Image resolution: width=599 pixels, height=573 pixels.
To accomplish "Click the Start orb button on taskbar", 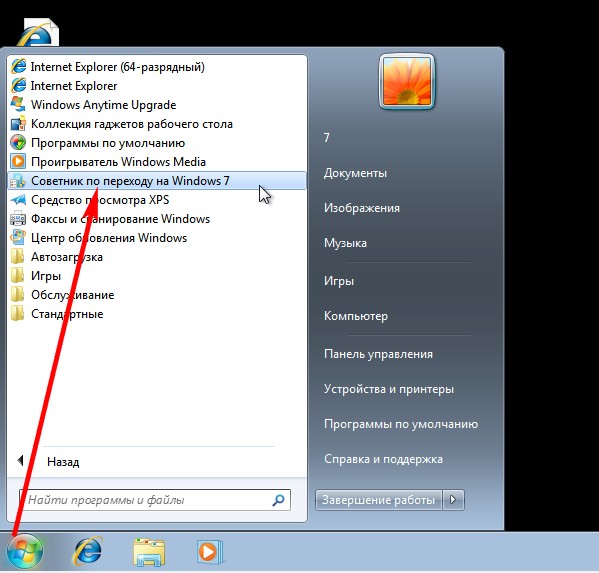I will coord(25,551).
